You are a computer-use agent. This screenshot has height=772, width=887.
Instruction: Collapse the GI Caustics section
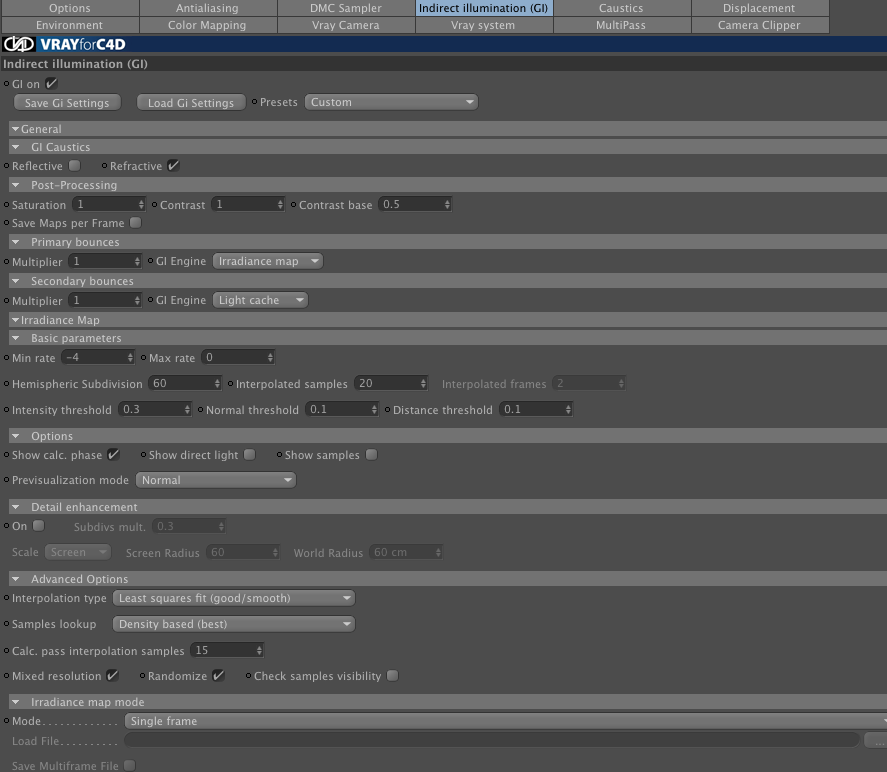tap(16, 147)
